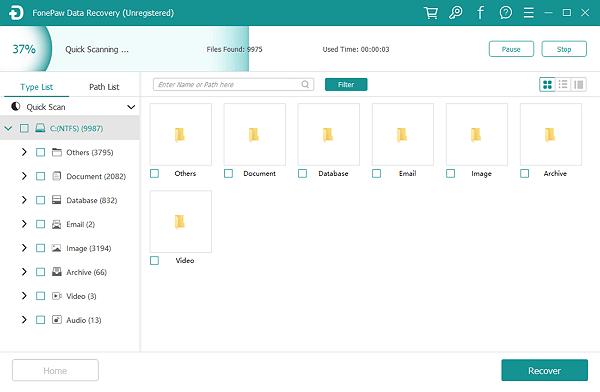This screenshot has width=600, height=392.
Task: Check the Database (832) tree checkbox
Action: (x=40, y=200)
